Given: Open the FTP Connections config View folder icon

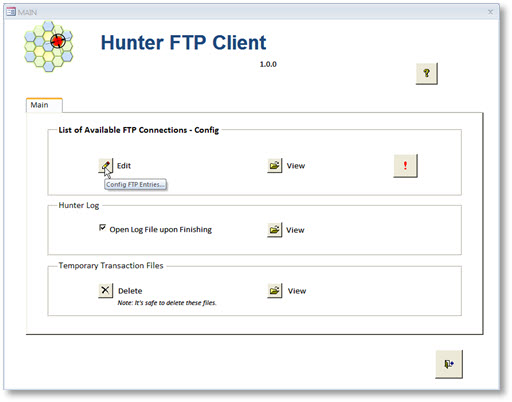Looking at the screenshot, I should [275, 166].
